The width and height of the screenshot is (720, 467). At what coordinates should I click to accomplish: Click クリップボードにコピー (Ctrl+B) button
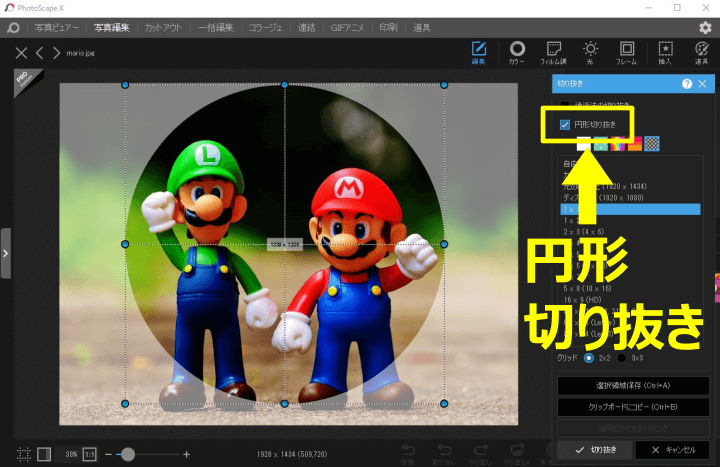633,407
